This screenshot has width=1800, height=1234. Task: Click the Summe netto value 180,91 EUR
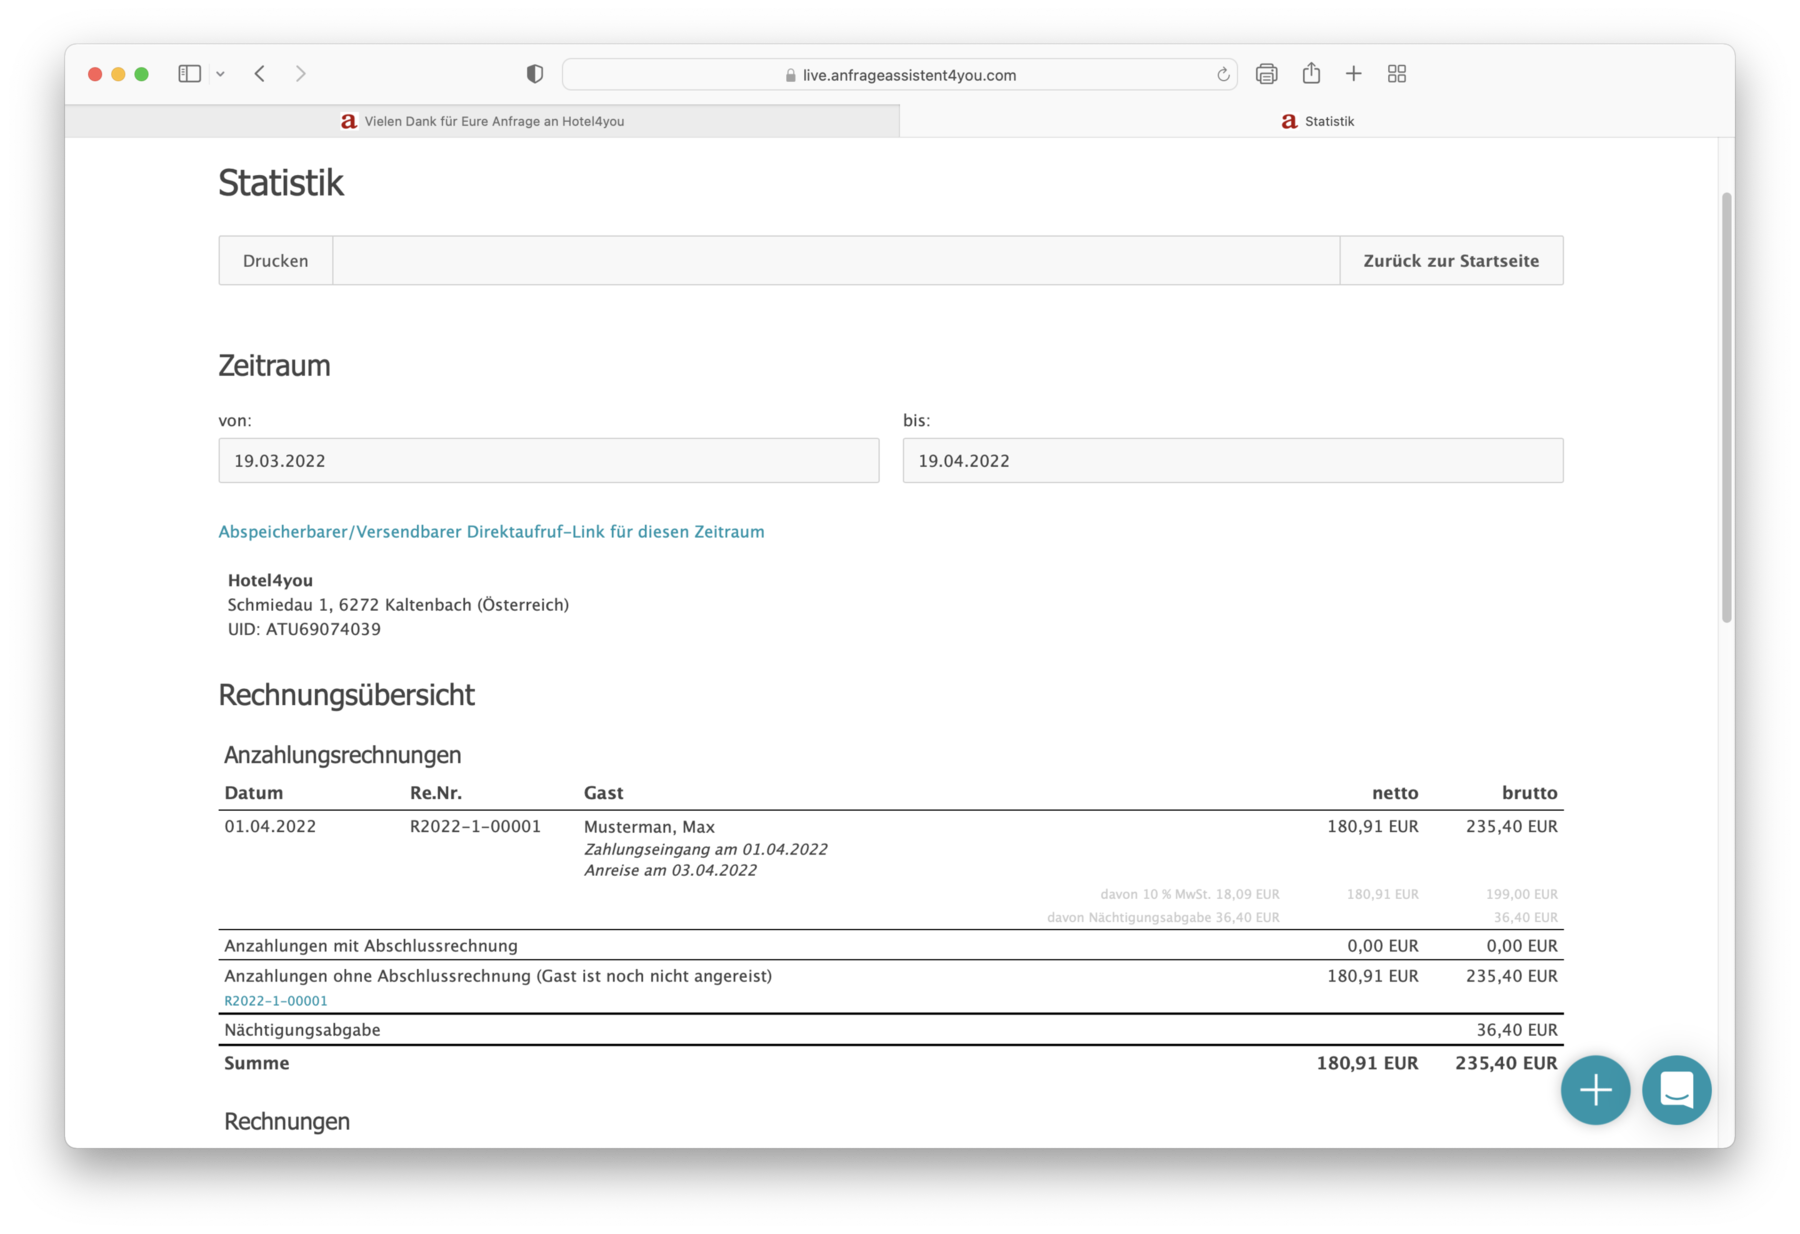click(1367, 1063)
